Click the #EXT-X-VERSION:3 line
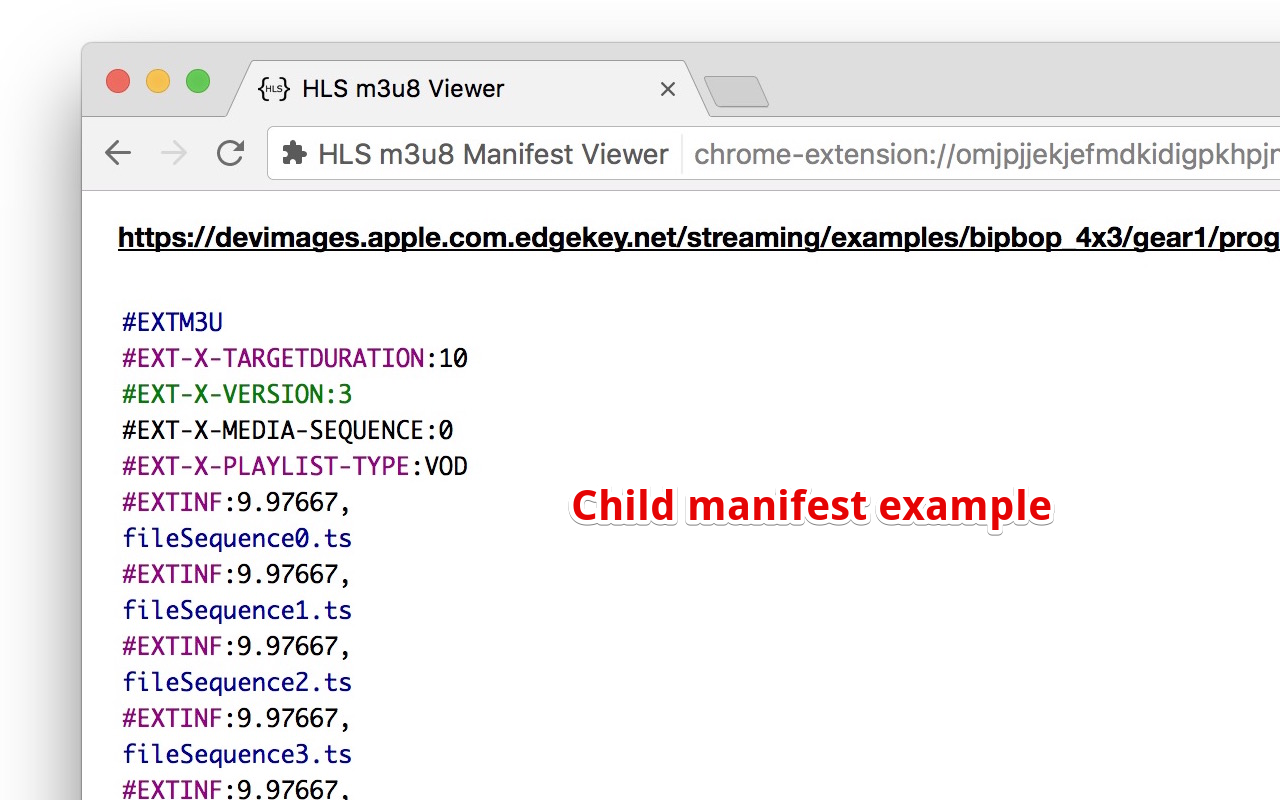 (x=237, y=394)
